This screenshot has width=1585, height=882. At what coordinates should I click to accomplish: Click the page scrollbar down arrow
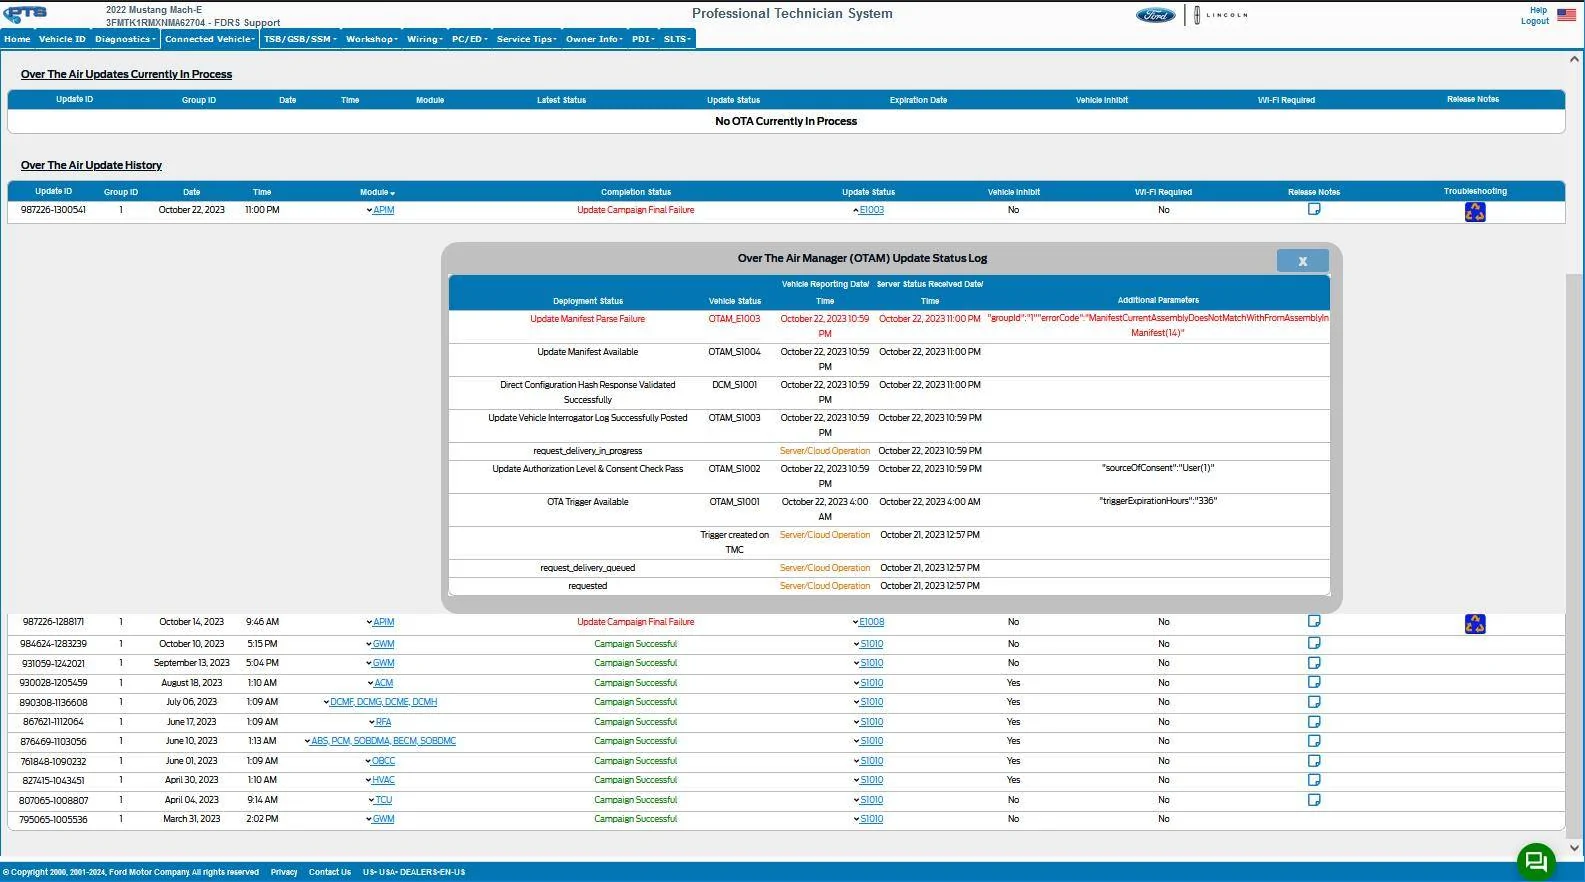click(x=1575, y=848)
